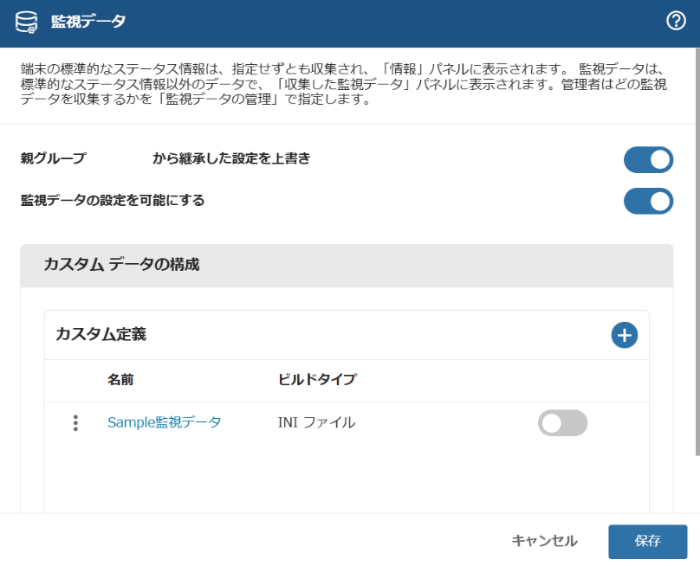The height and width of the screenshot is (566, 700).
Task: Open the Sample監視データ link
Action: point(164,422)
